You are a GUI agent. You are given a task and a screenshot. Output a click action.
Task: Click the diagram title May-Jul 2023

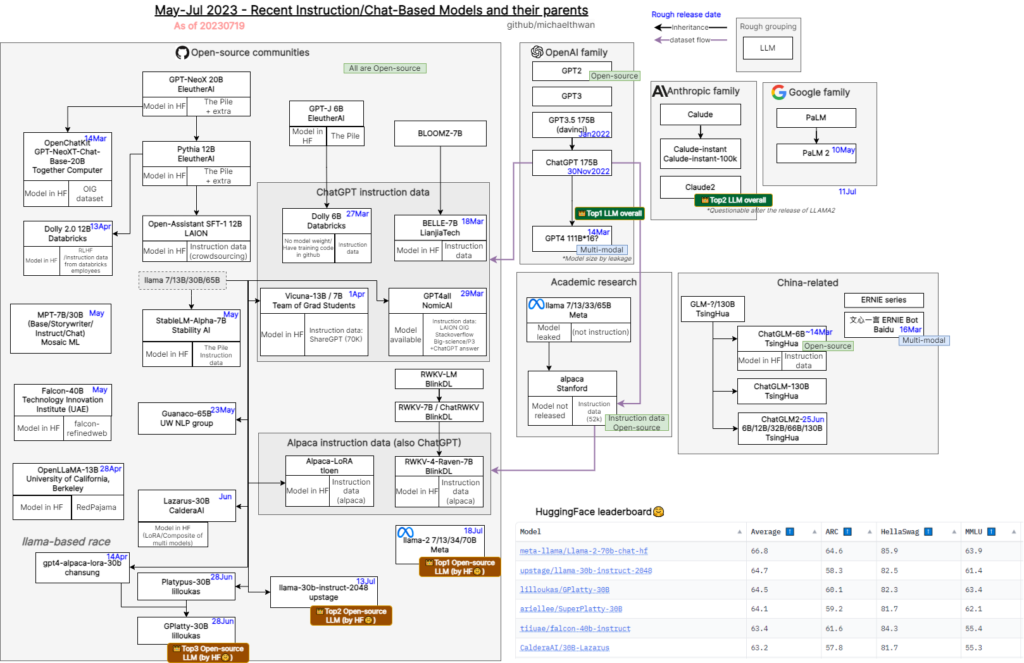click(371, 10)
